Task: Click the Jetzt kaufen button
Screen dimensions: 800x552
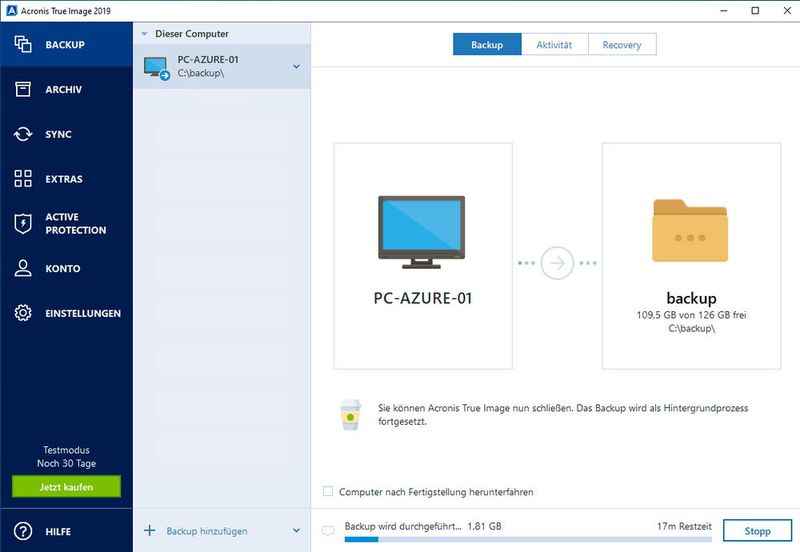Action: [66, 487]
